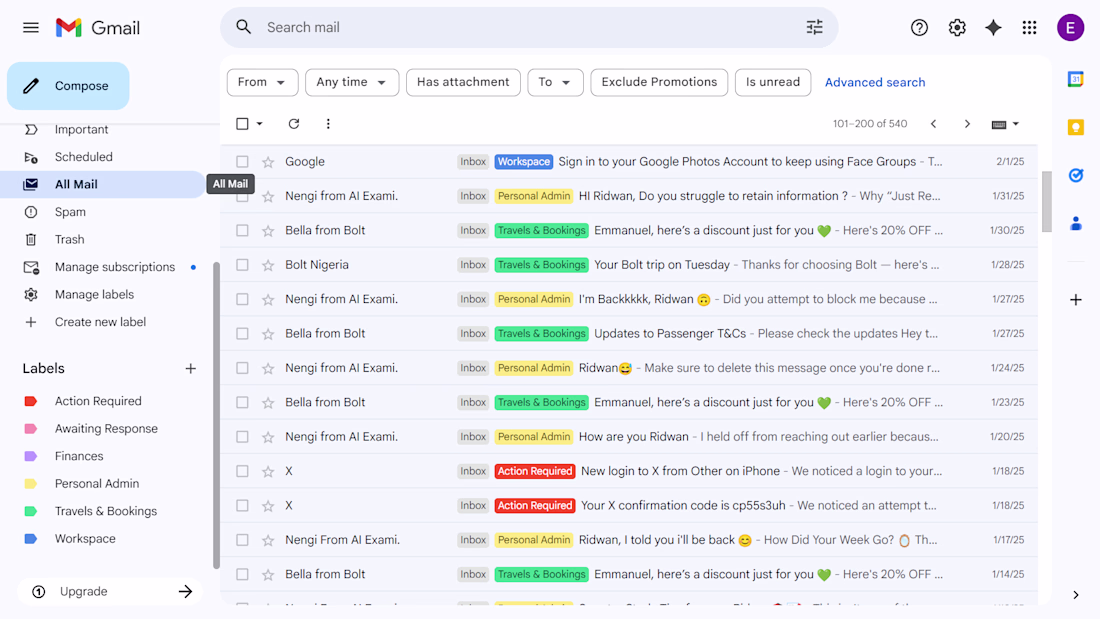Tick the select-all checkbox

[242, 124]
